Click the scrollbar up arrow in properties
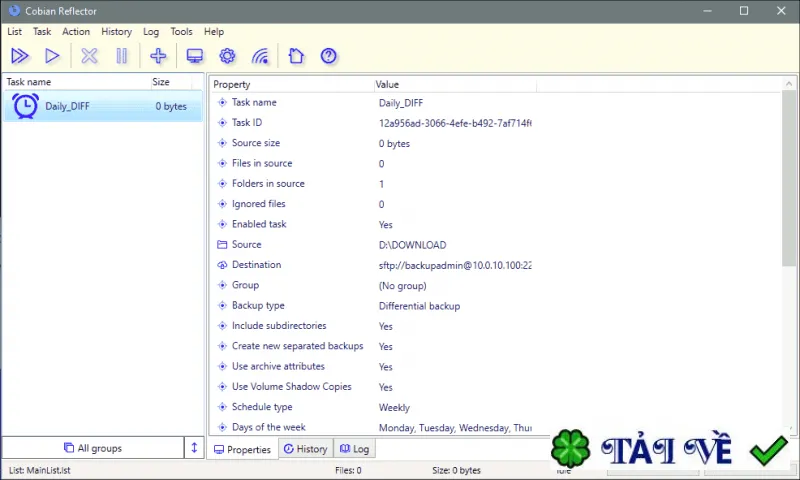Viewport: 800px width, 480px height. (789, 84)
